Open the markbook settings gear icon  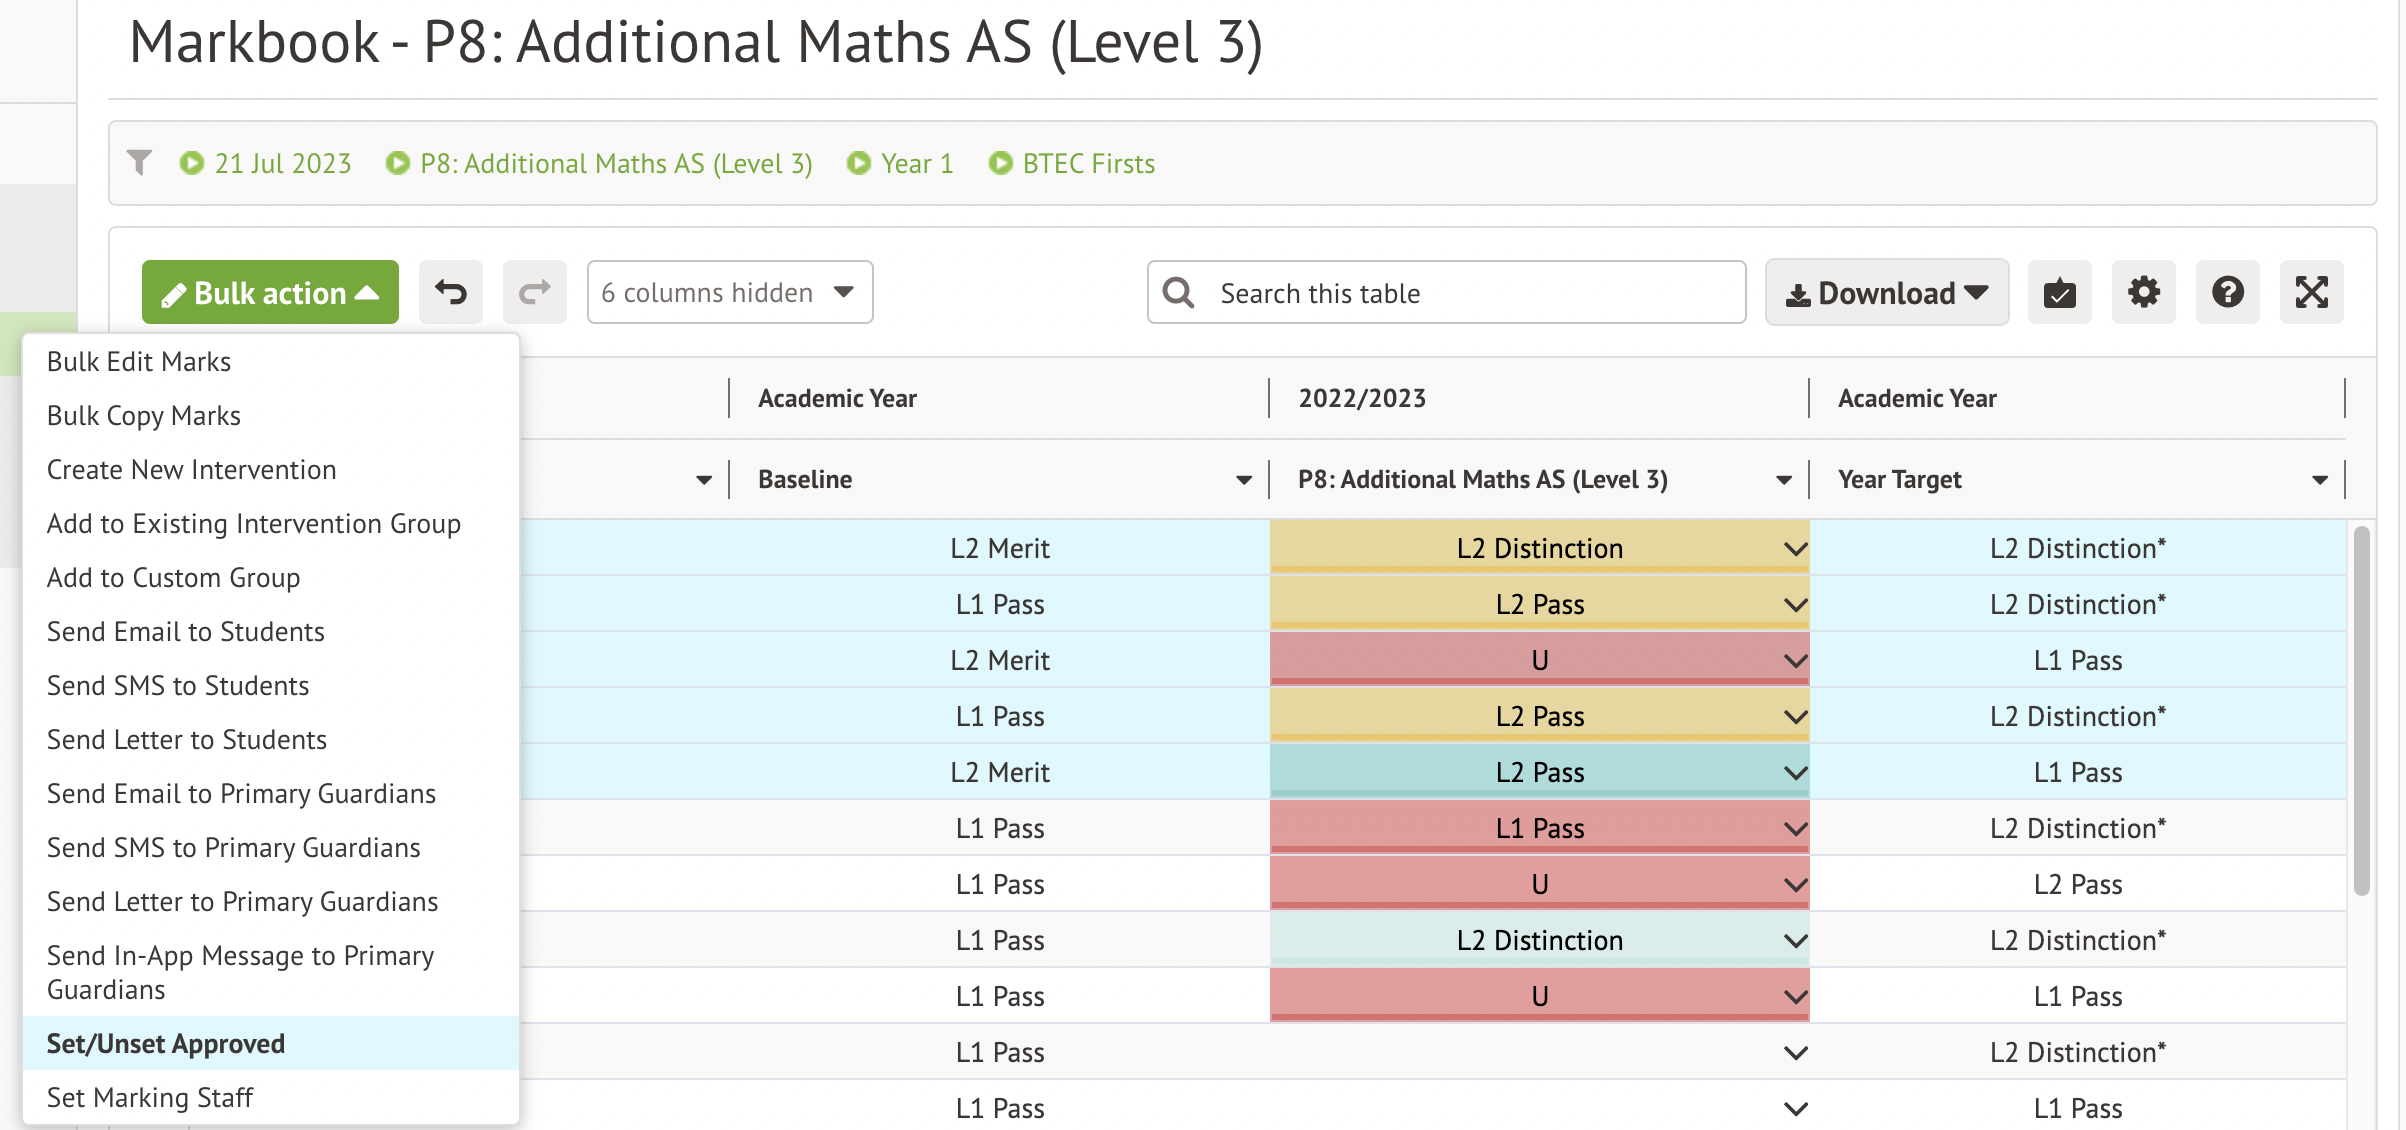(x=2143, y=292)
